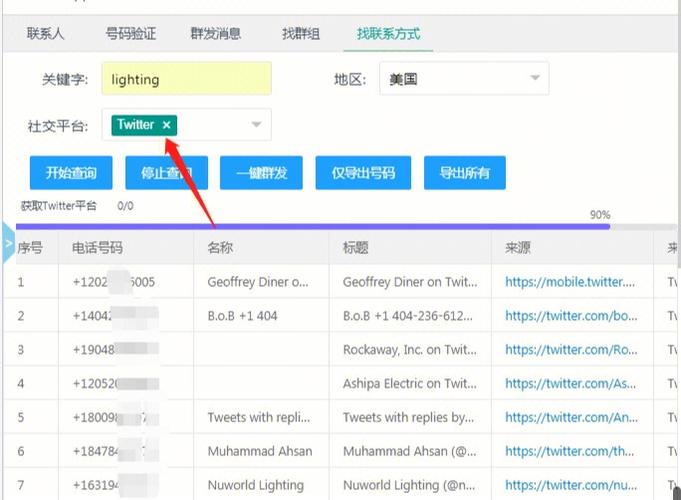The height and width of the screenshot is (500, 681).
Task: Open the https://twitter.com/As... link
Action: [x=570, y=384]
